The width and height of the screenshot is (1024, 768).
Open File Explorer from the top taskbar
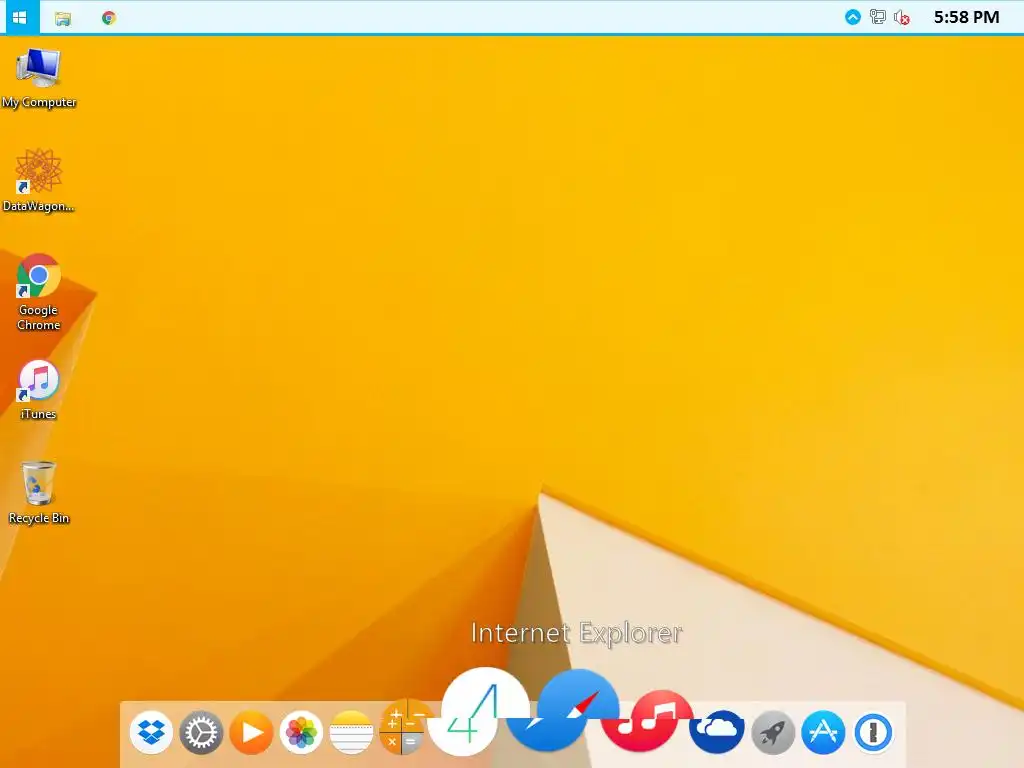coord(63,18)
